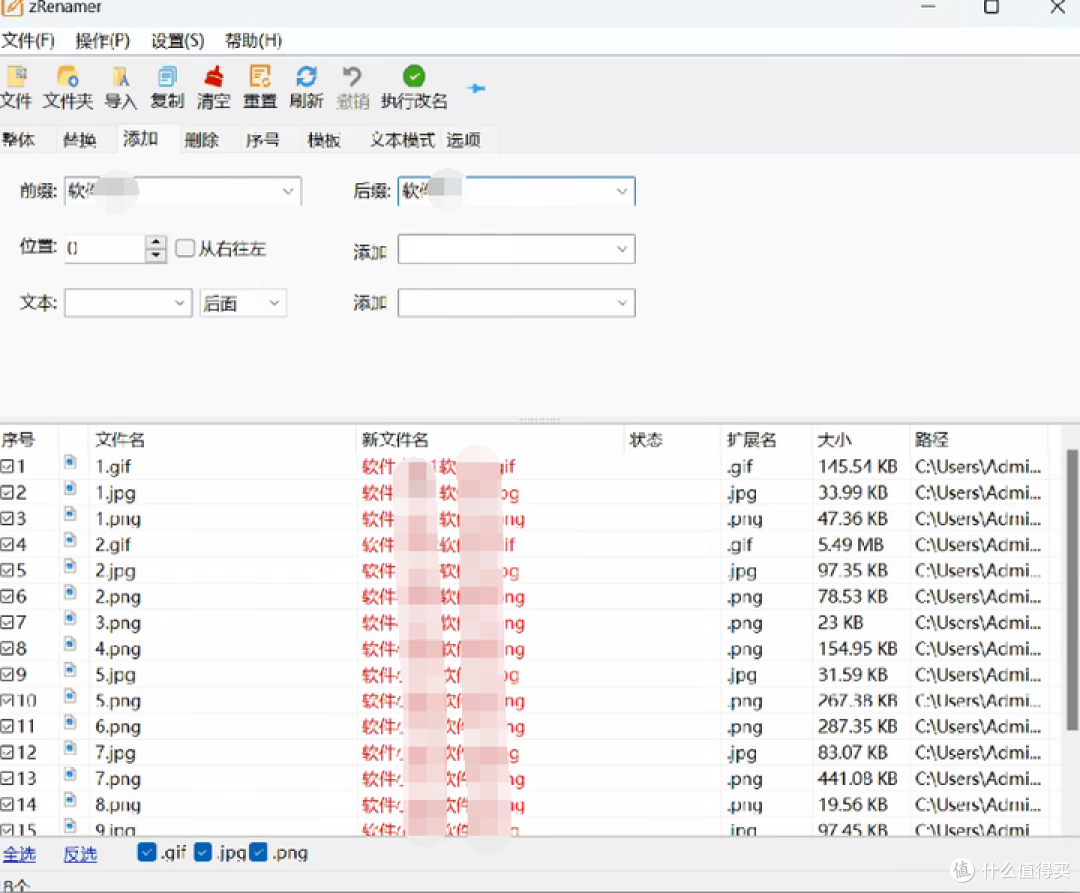1080x893 pixels.
Task: Sort by the 扩展名 column header
Action: (x=765, y=439)
